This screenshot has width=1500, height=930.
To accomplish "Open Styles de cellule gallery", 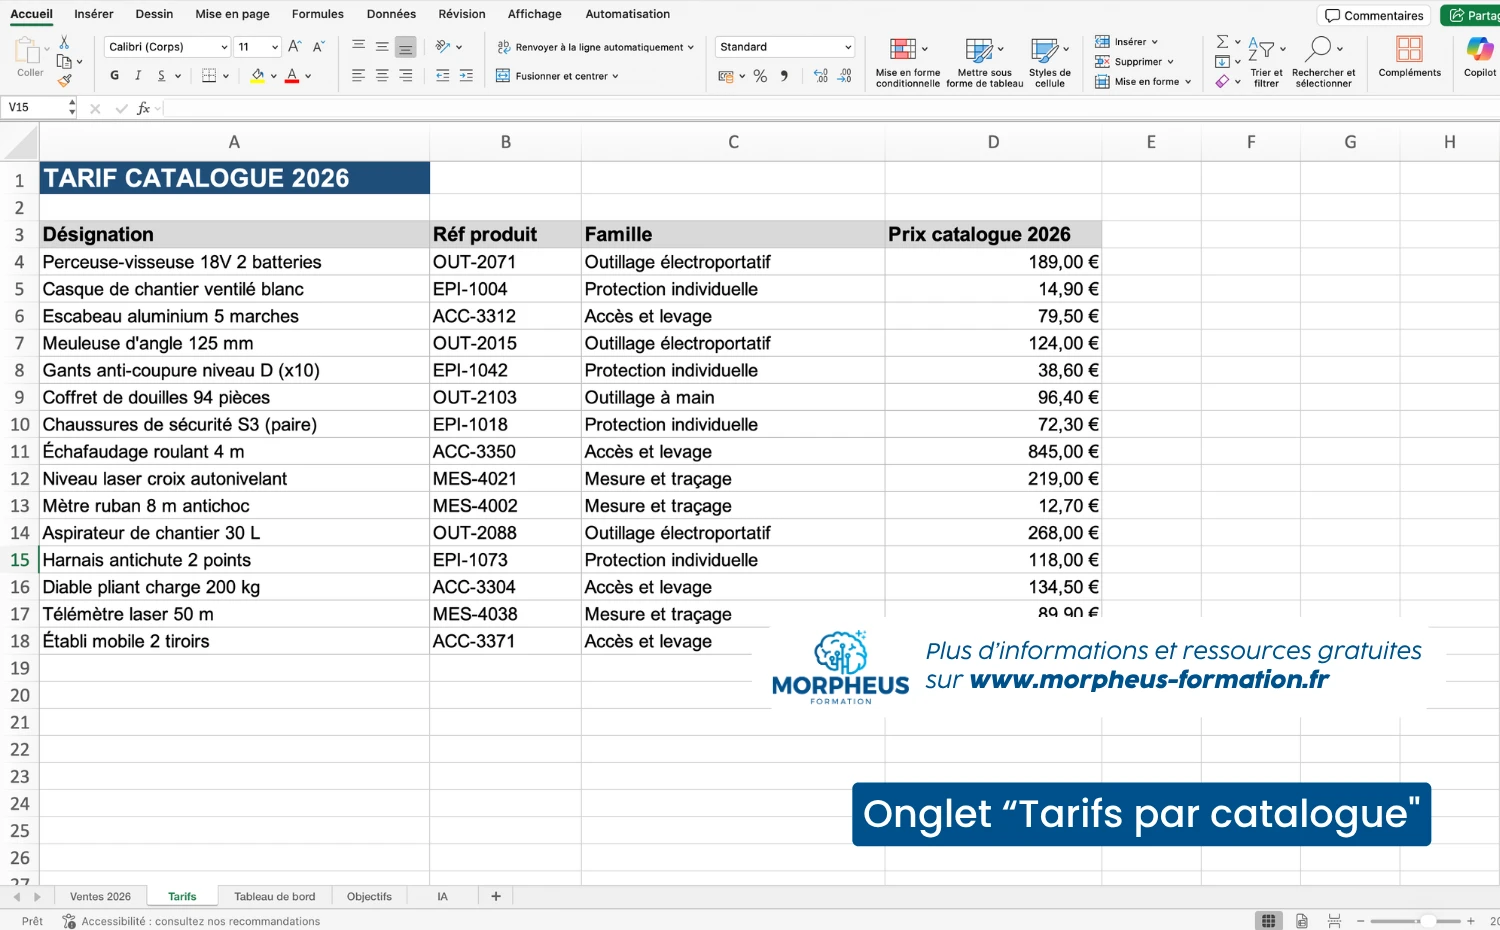I will [1050, 62].
